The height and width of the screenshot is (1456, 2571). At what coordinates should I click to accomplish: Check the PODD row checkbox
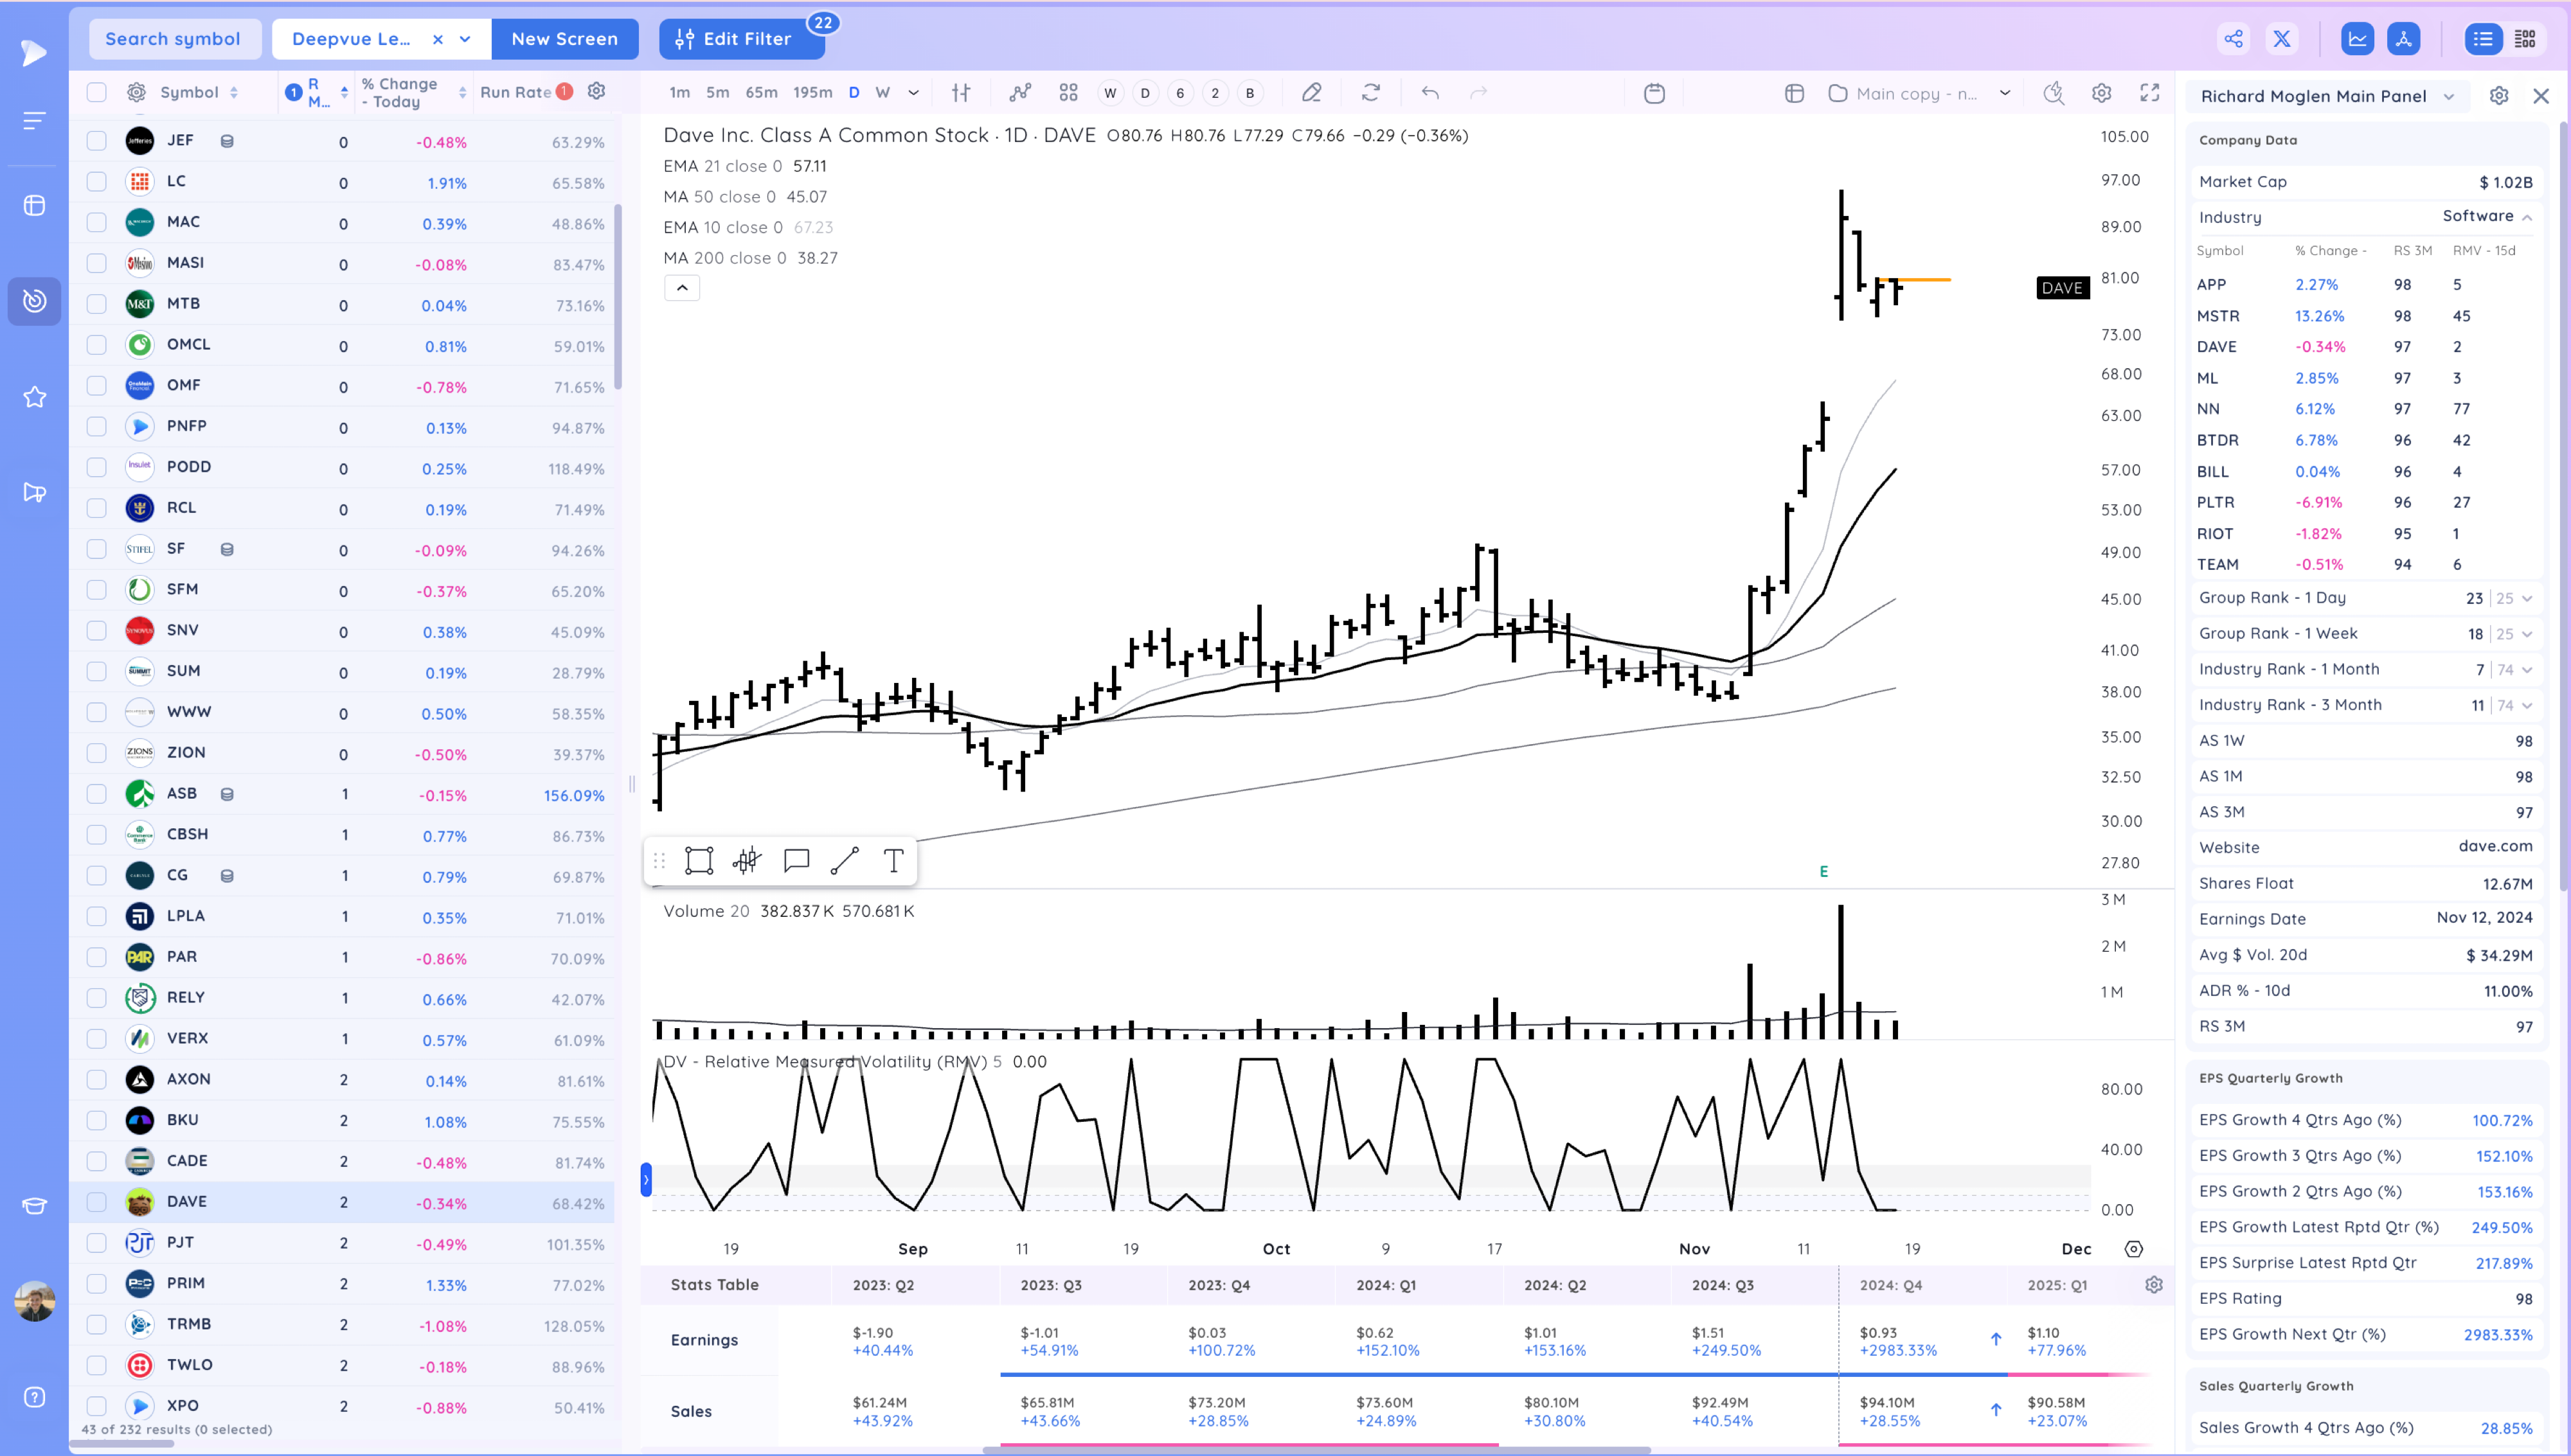(96, 467)
